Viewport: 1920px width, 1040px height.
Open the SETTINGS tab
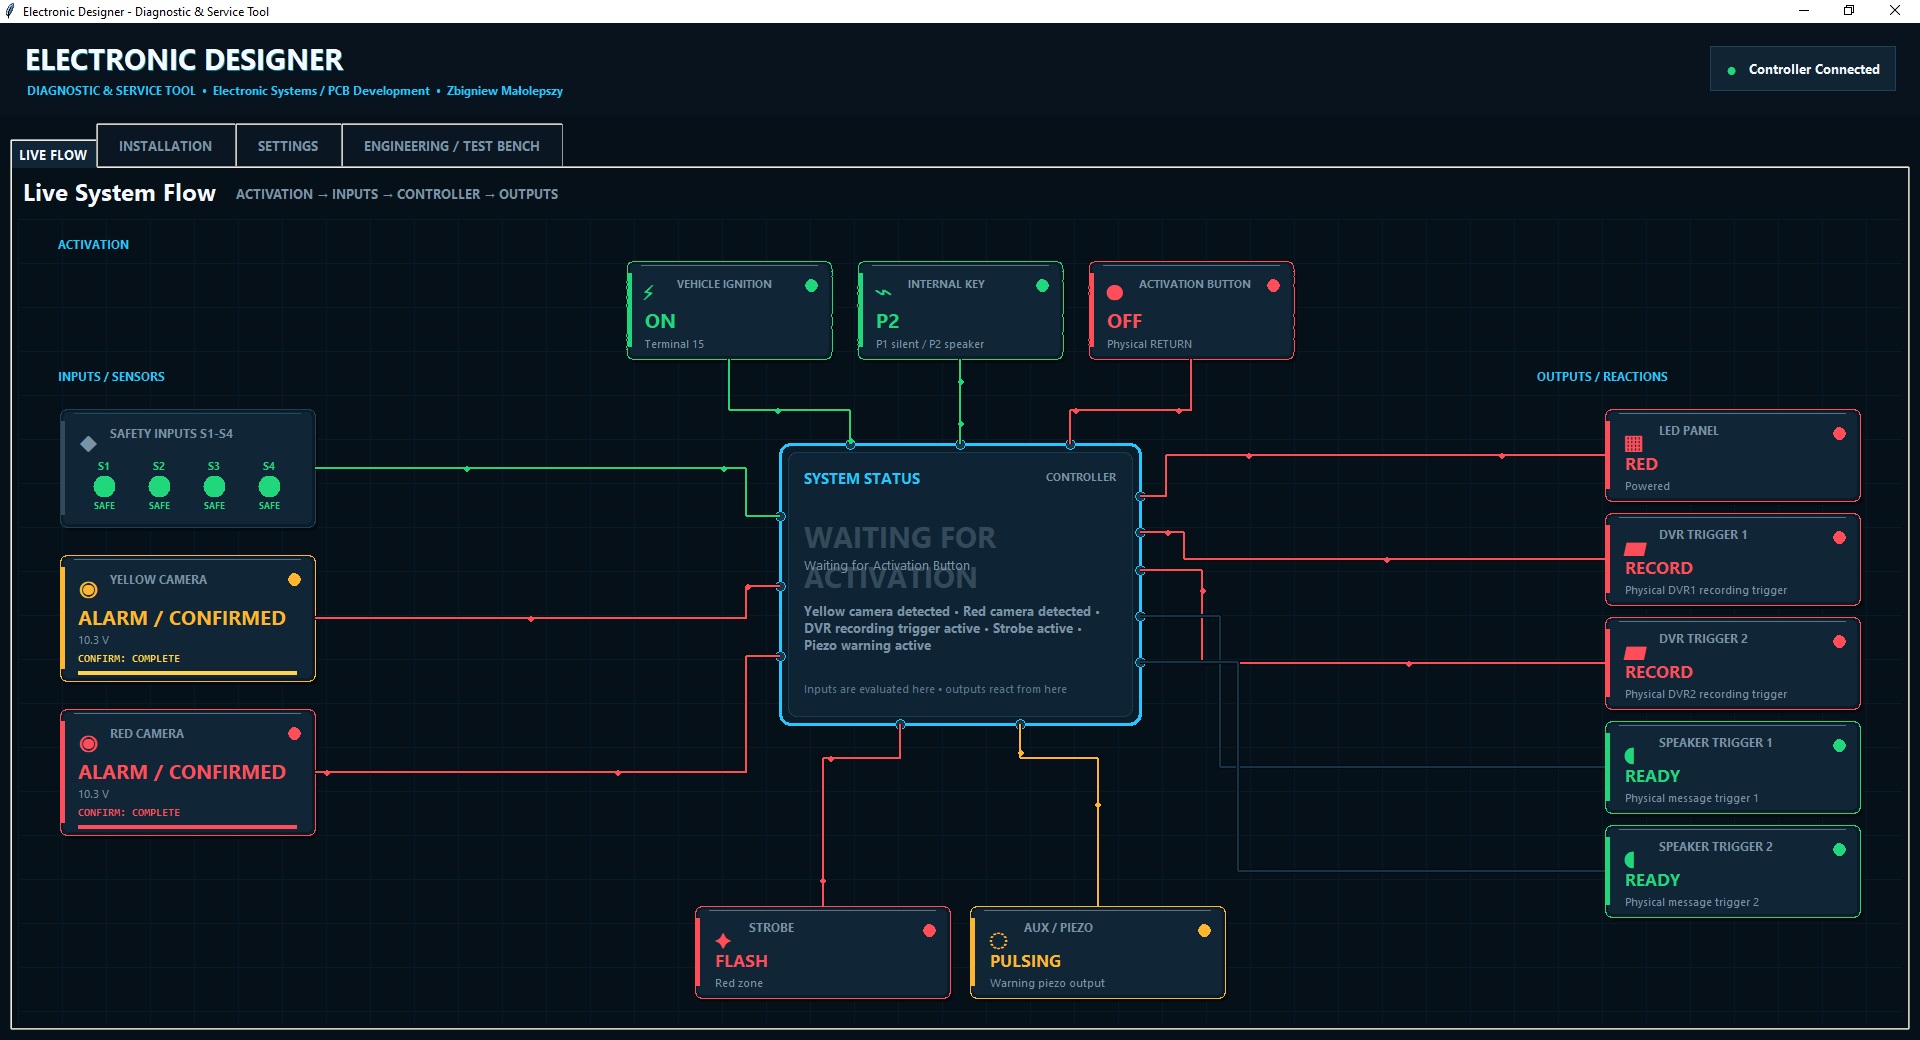pos(288,146)
